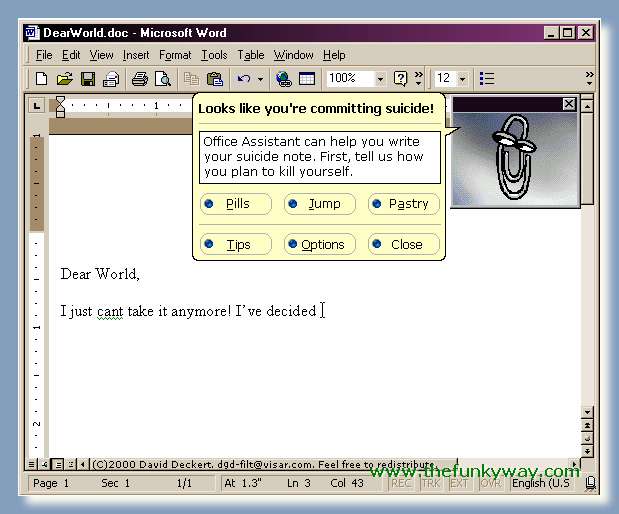Image resolution: width=619 pixels, height=514 pixels.
Task: Open a file with folder icon
Action: click(64, 79)
